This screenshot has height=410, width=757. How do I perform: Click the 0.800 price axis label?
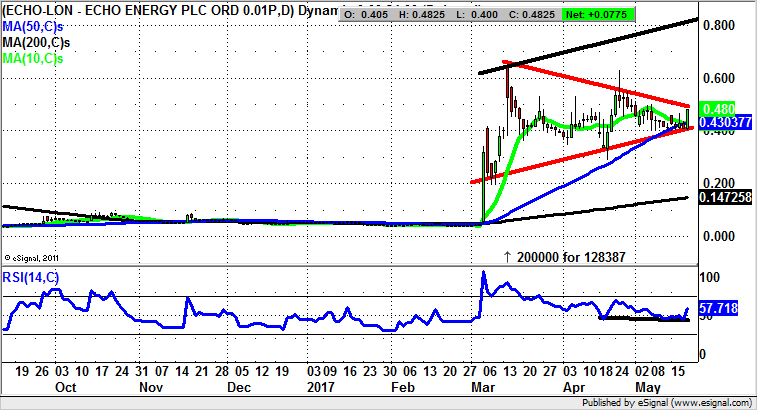tap(717, 25)
